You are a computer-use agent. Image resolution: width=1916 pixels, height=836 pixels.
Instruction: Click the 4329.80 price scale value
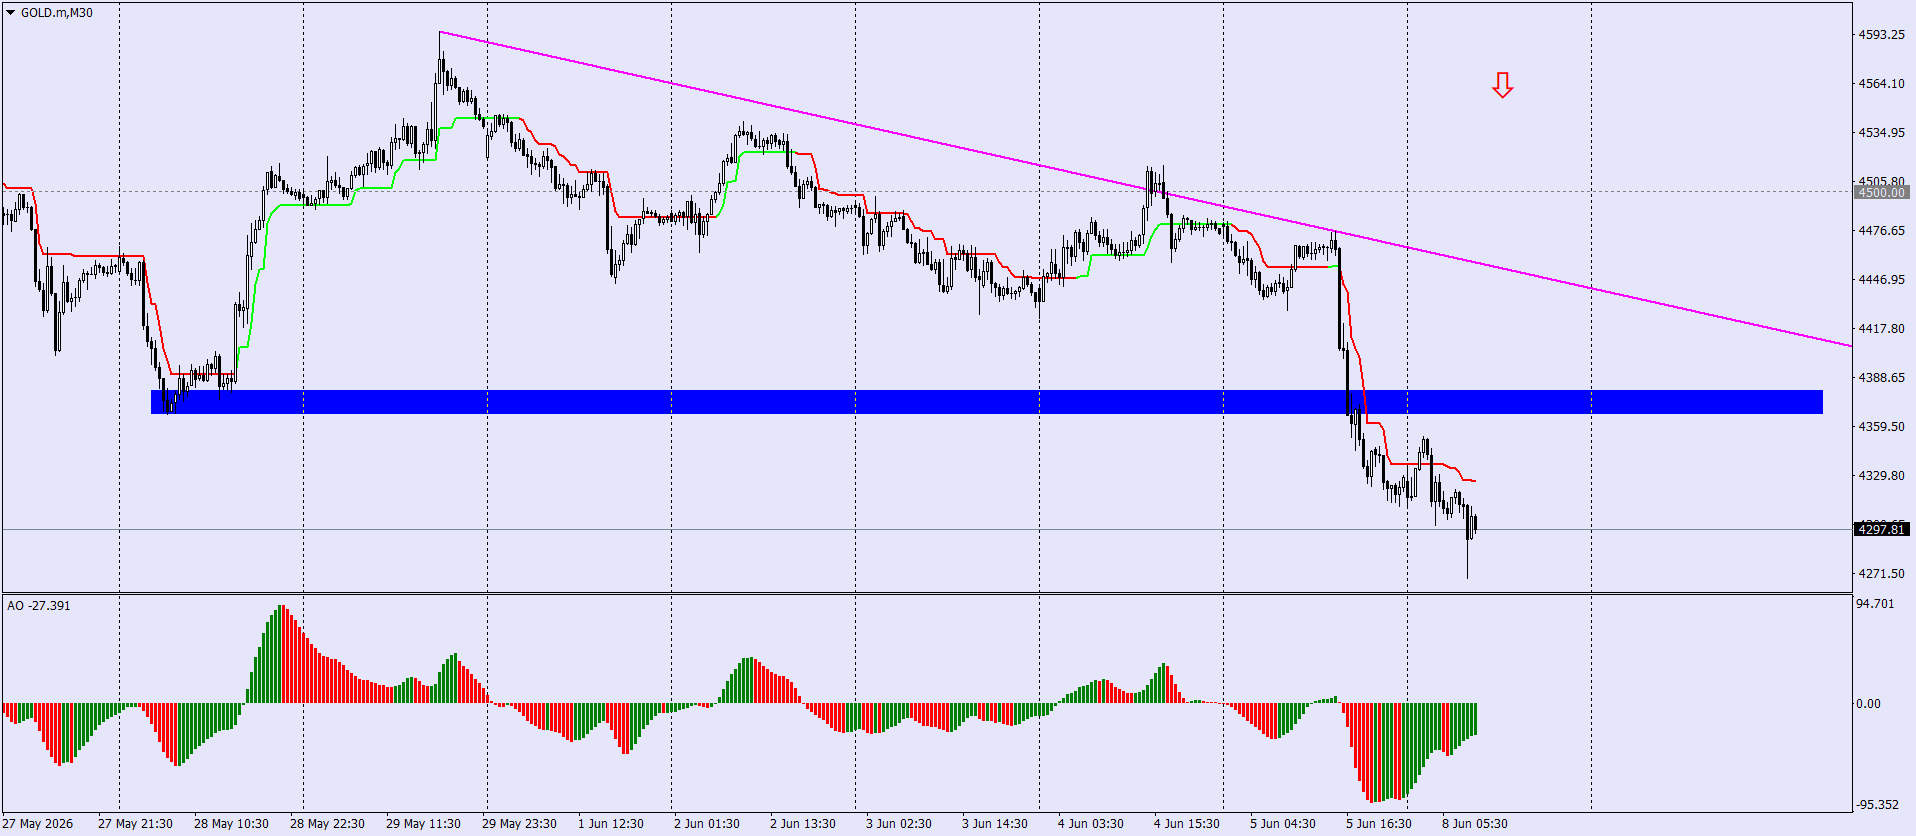[1881, 476]
